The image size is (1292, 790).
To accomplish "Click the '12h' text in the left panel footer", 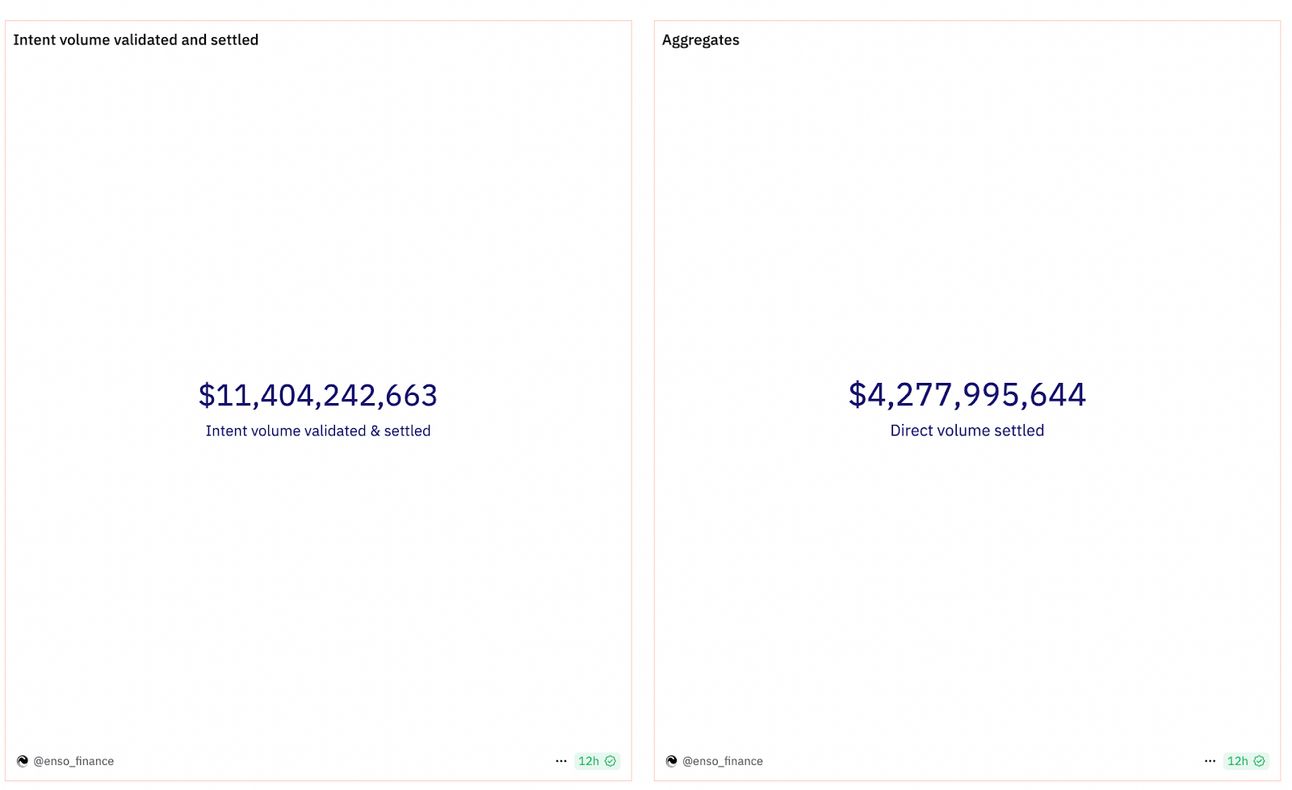I will [x=589, y=761].
